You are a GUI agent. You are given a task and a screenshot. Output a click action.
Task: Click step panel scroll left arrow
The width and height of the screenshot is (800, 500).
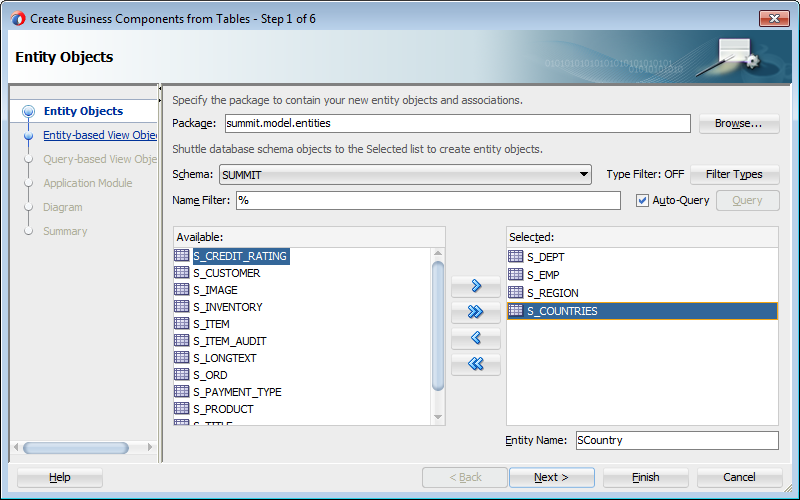(16, 447)
